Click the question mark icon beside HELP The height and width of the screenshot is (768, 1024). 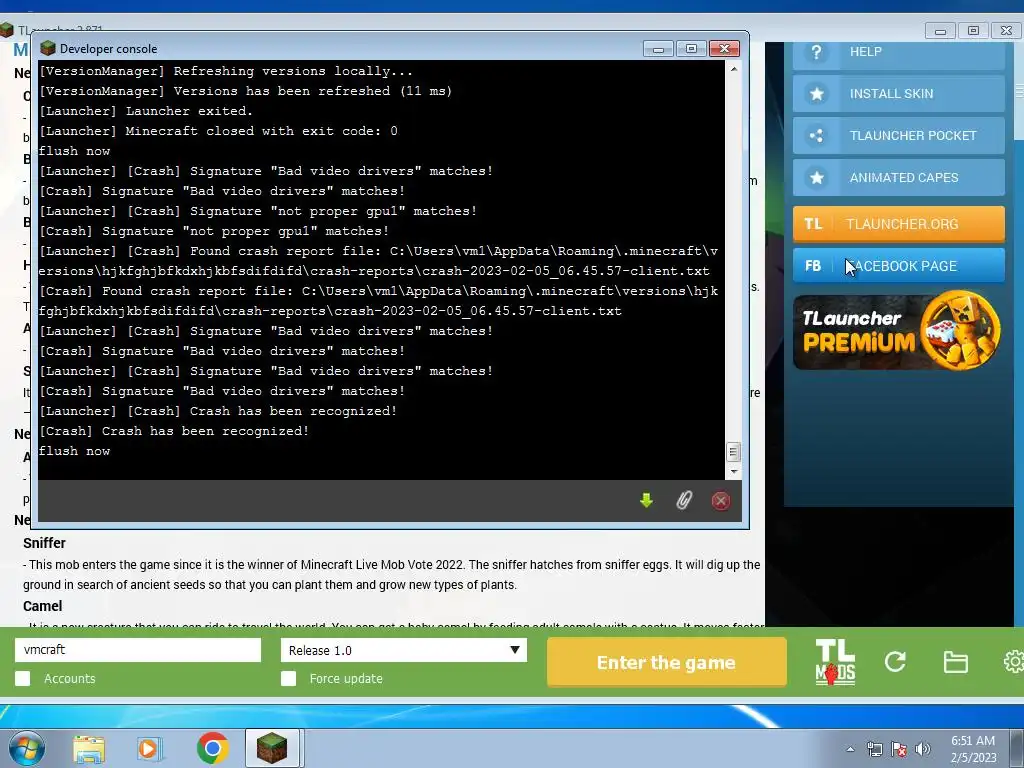(x=816, y=52)
